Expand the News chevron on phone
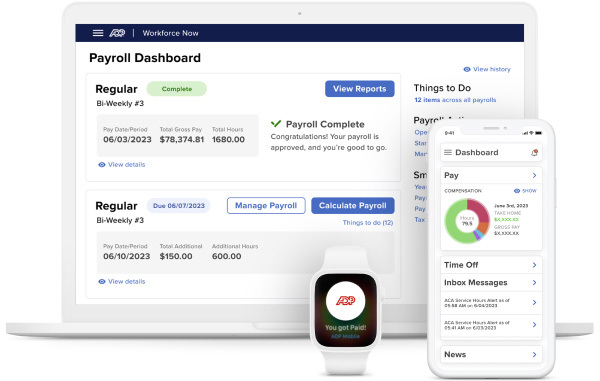600x381 pixels. click(535, 355)
